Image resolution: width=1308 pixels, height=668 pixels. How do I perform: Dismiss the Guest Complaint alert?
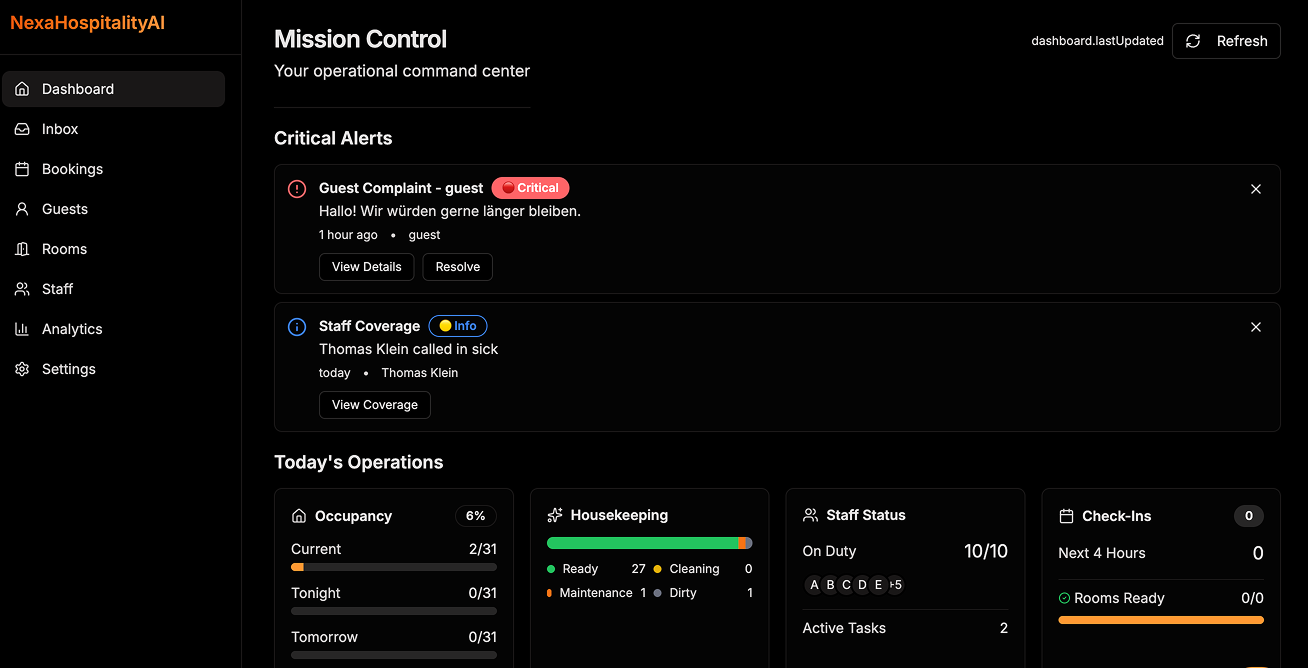pyautogui.click(x=1256, y=188)
